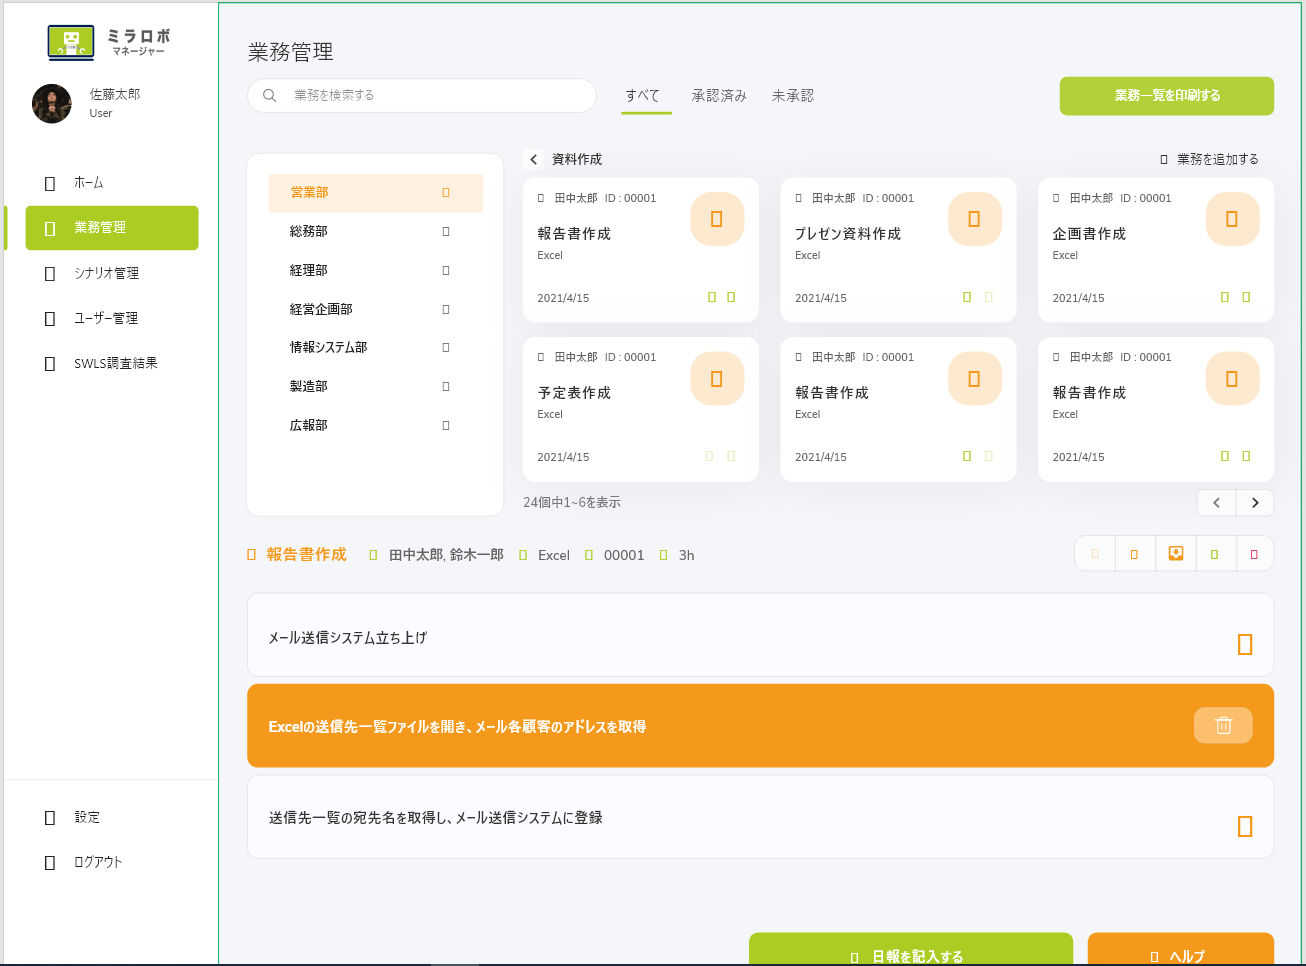Collapse the 資料作成 view with the back chevron
1306x966 pixels.
pos(533,158)
